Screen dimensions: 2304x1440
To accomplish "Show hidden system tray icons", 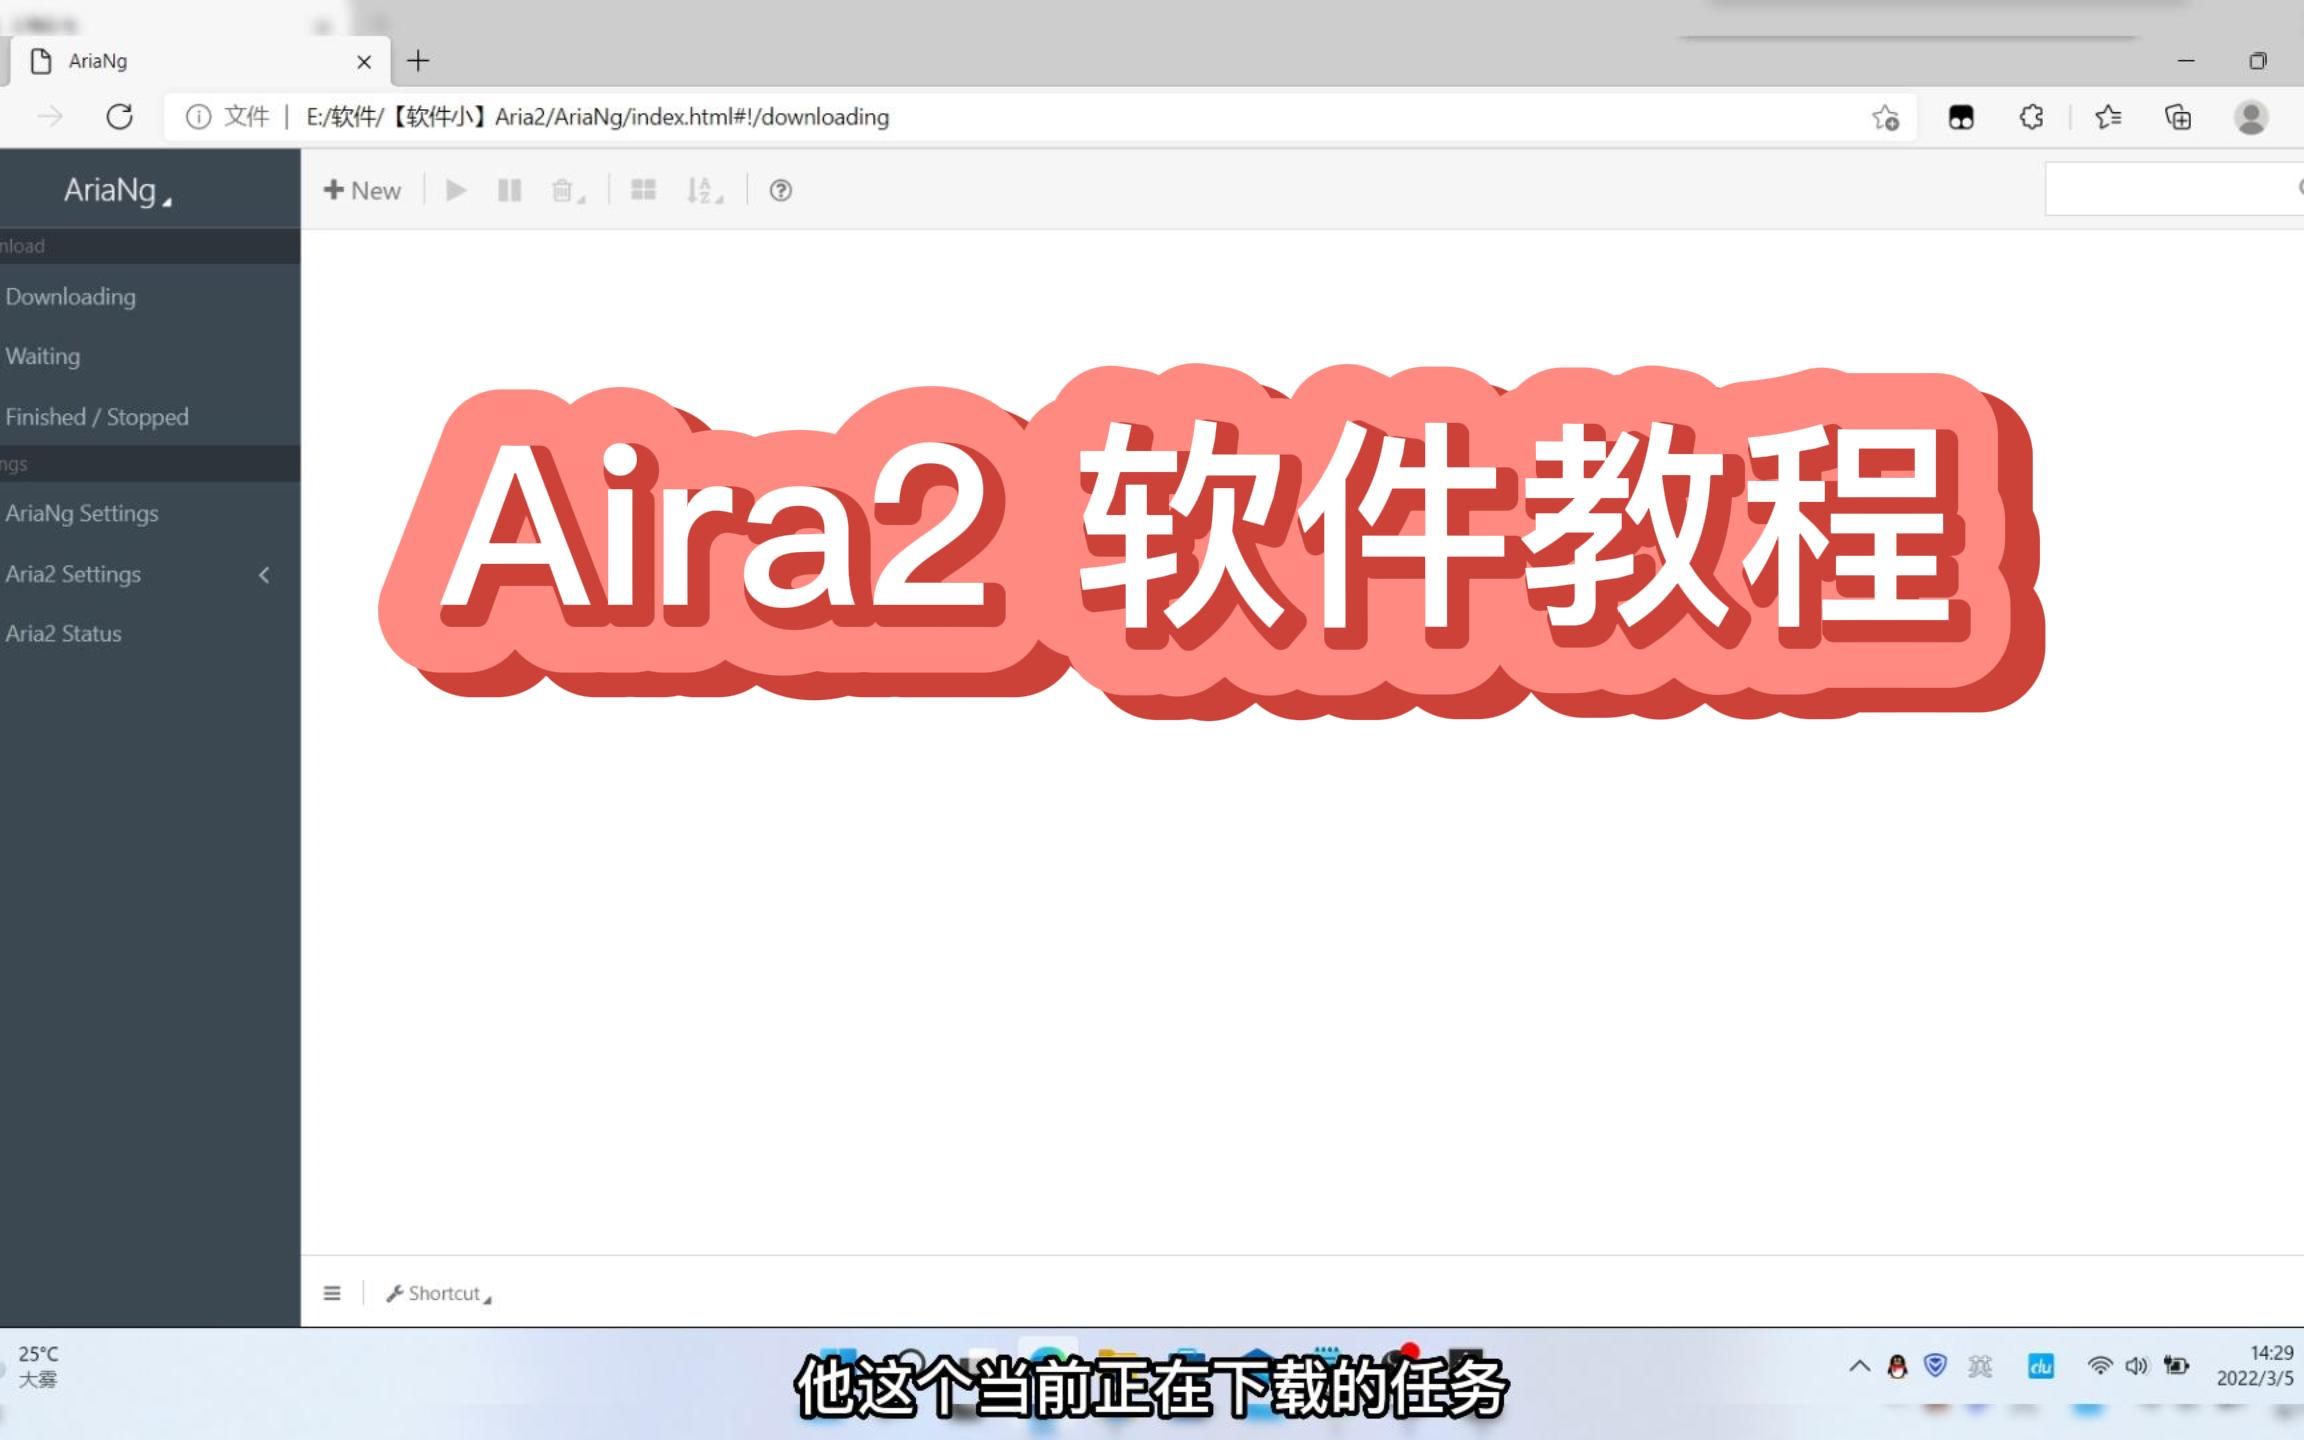I will tap(1859, 1365).
